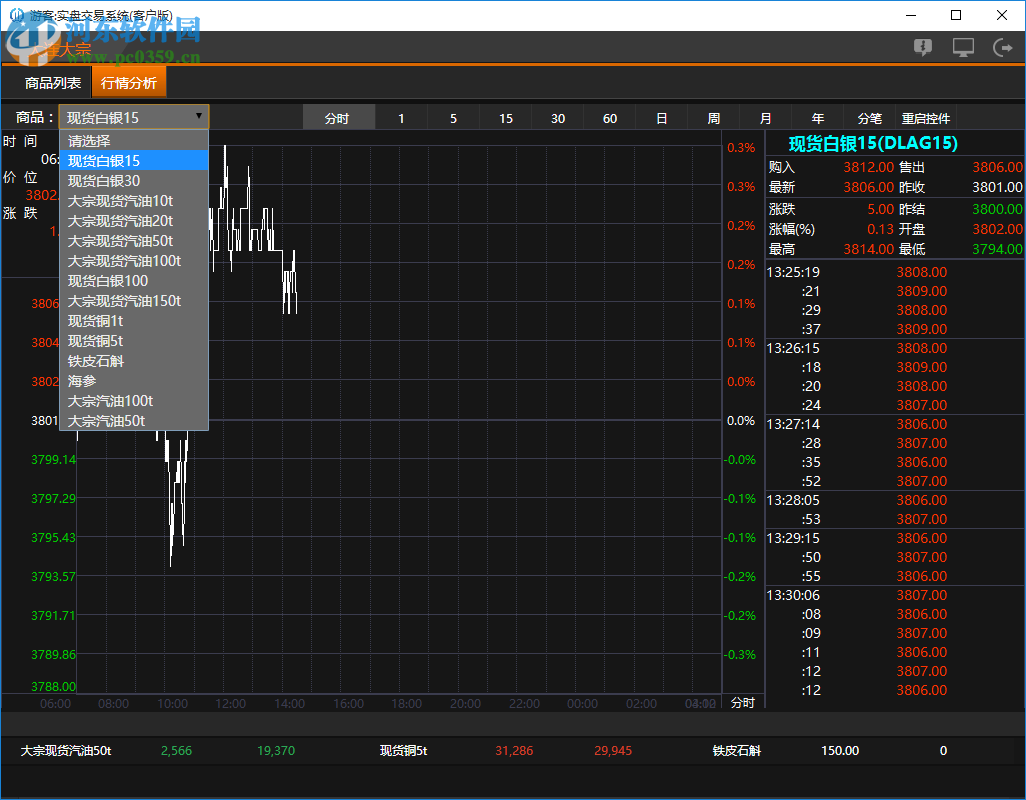1026x800 pixels.
Task: Choose 现货白银100 from the dropdown
Action: point(133,281)
